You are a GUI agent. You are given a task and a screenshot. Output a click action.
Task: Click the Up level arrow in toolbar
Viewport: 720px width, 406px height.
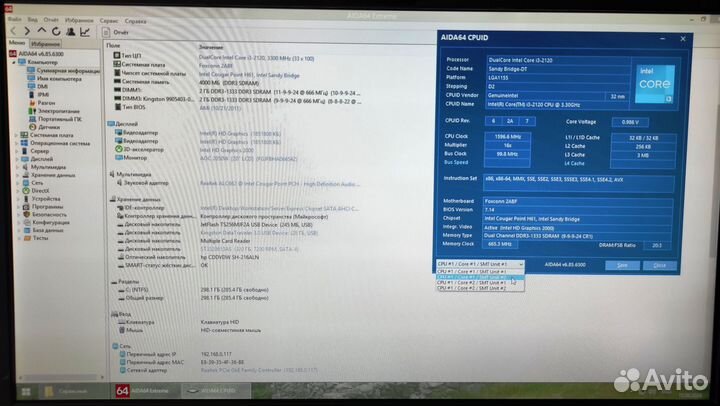42,31
